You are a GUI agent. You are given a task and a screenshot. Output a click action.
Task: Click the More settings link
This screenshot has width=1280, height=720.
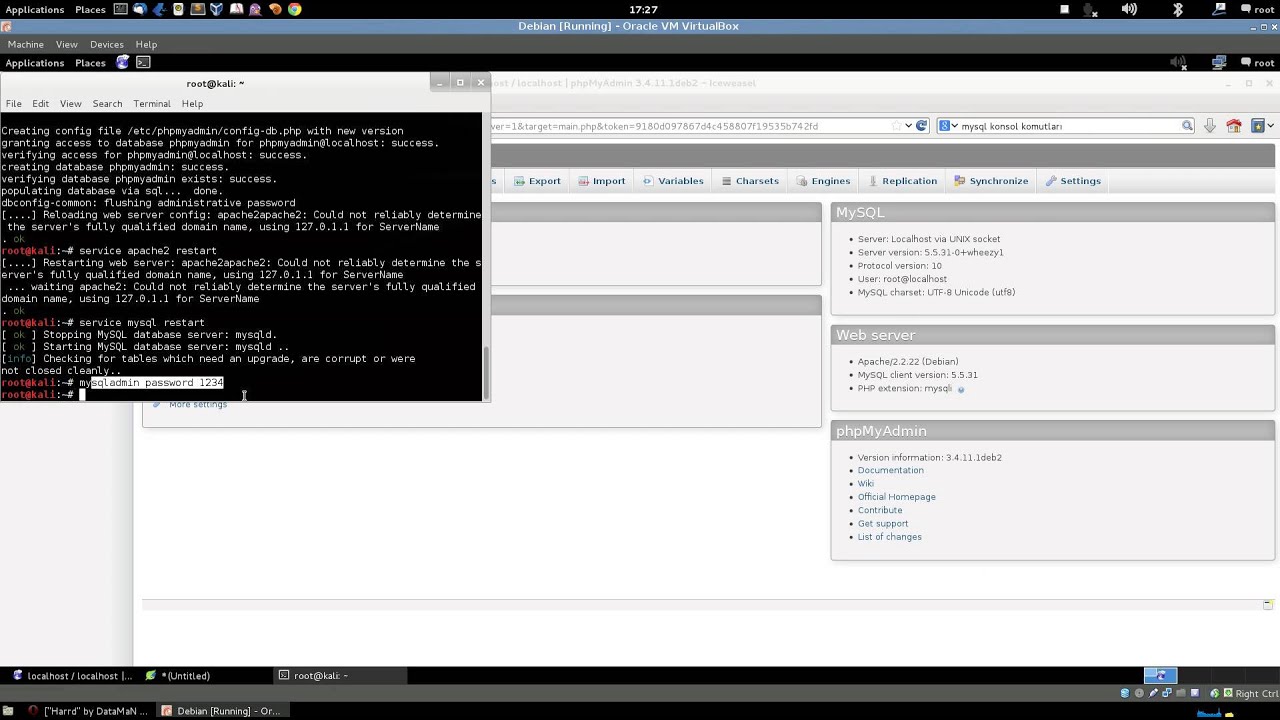click(198, 404)
